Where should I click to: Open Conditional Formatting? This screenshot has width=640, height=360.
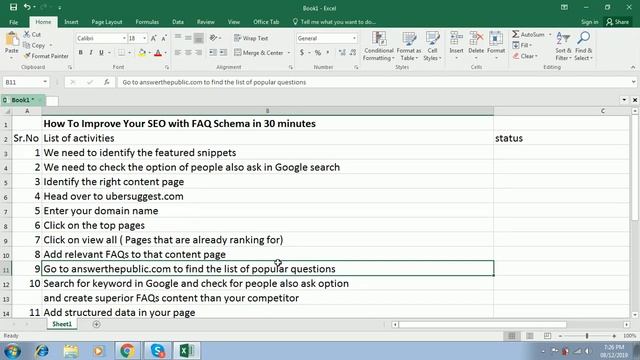coord(378,46)
